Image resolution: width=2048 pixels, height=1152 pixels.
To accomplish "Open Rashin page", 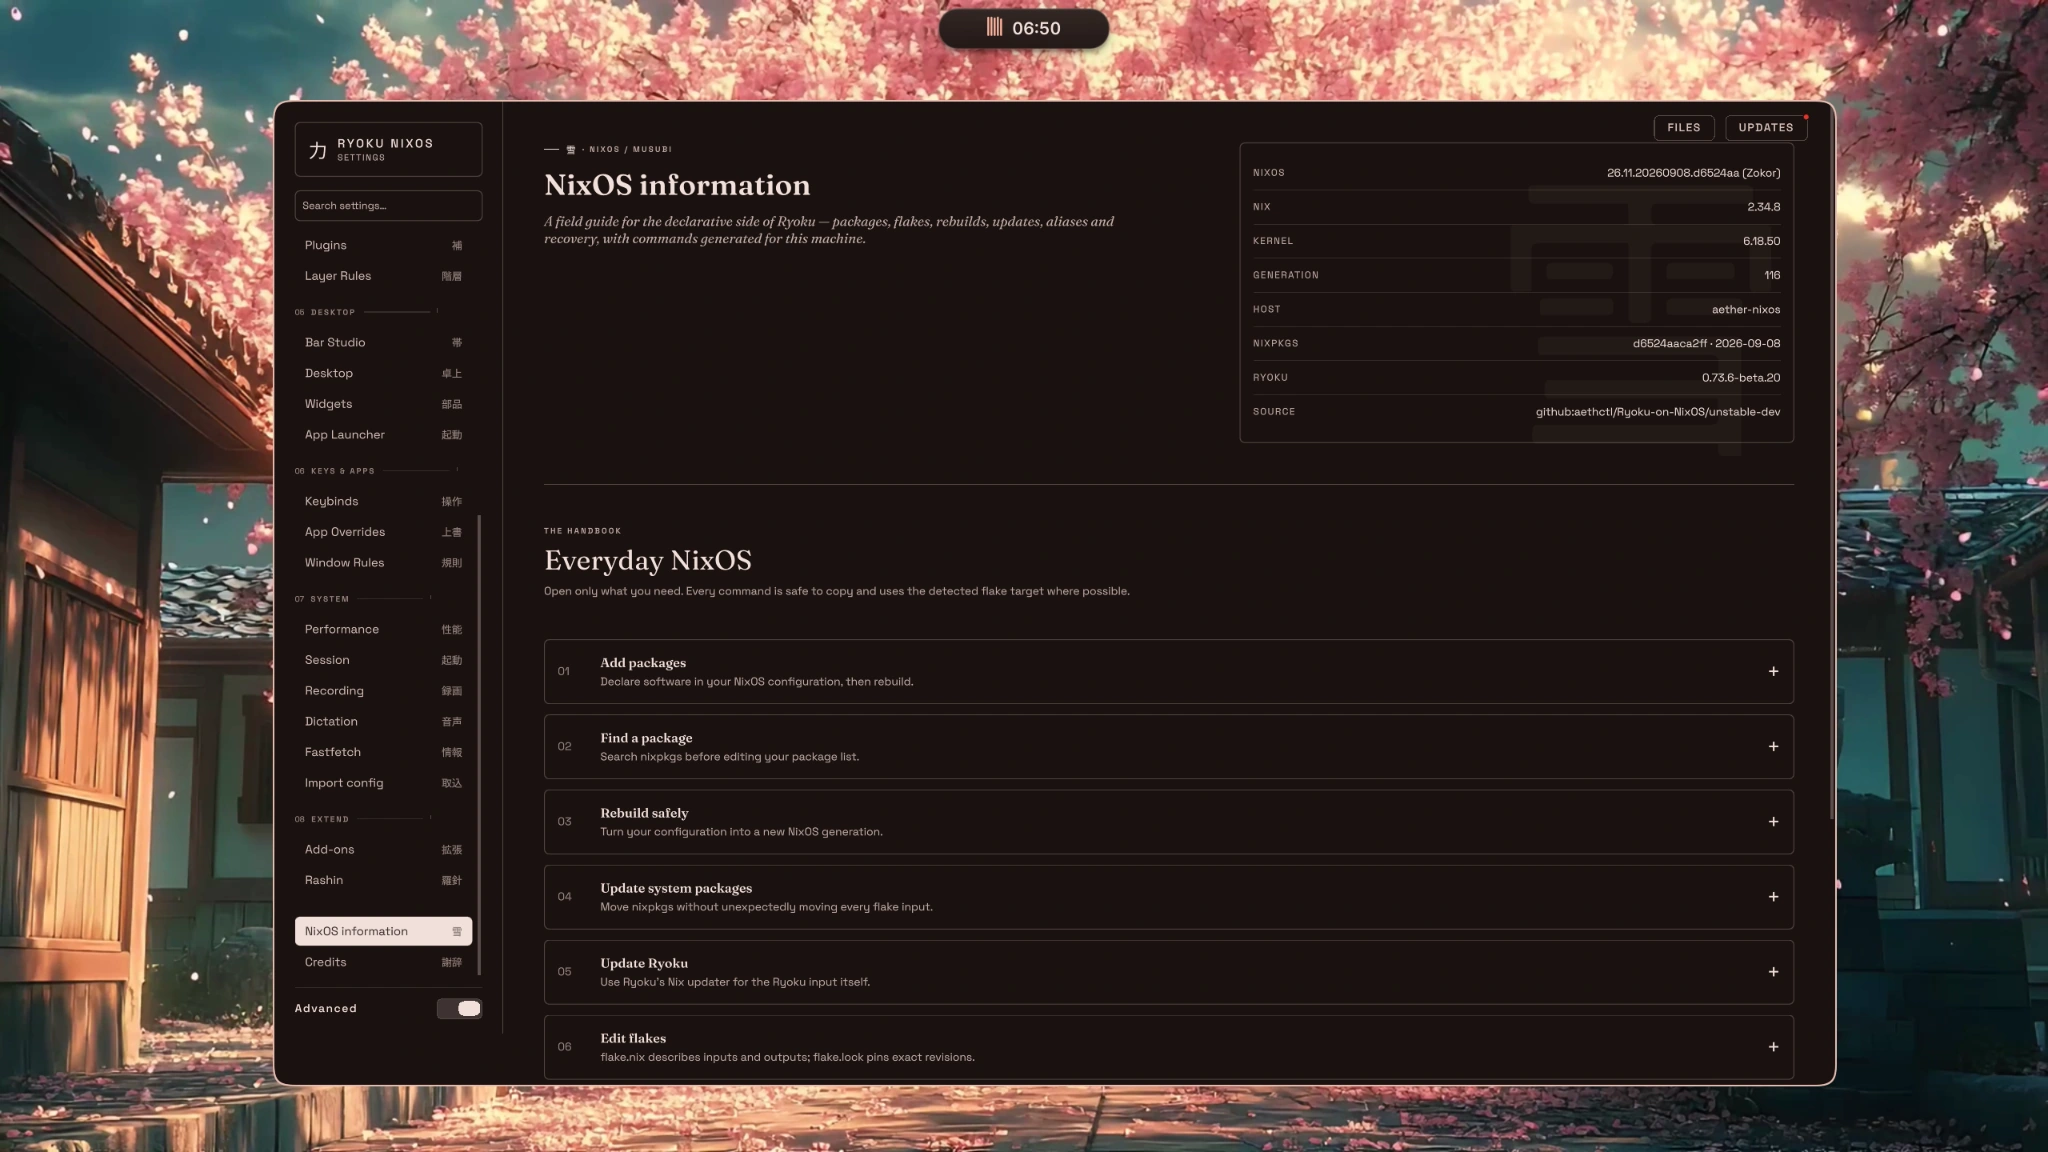I will pyautogui.click(x=383, y=880).
